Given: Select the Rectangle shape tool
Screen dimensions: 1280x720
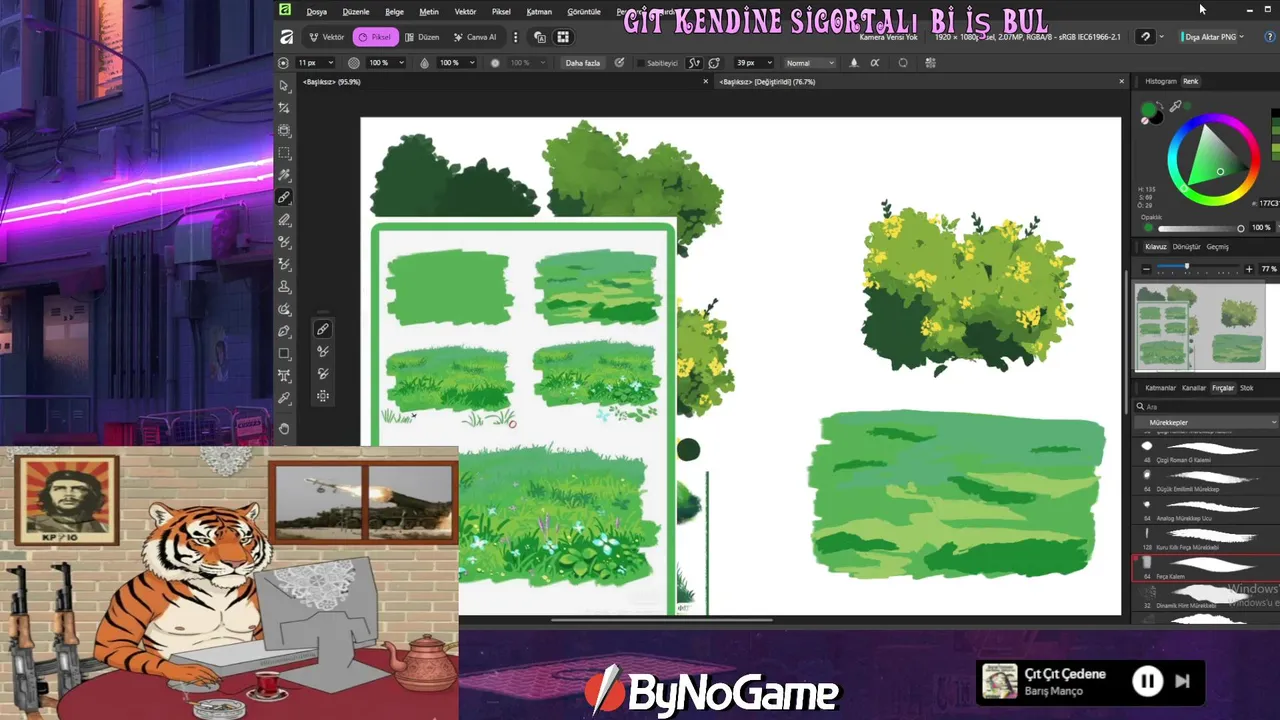Looking at the screenshot, I should 285,354.
